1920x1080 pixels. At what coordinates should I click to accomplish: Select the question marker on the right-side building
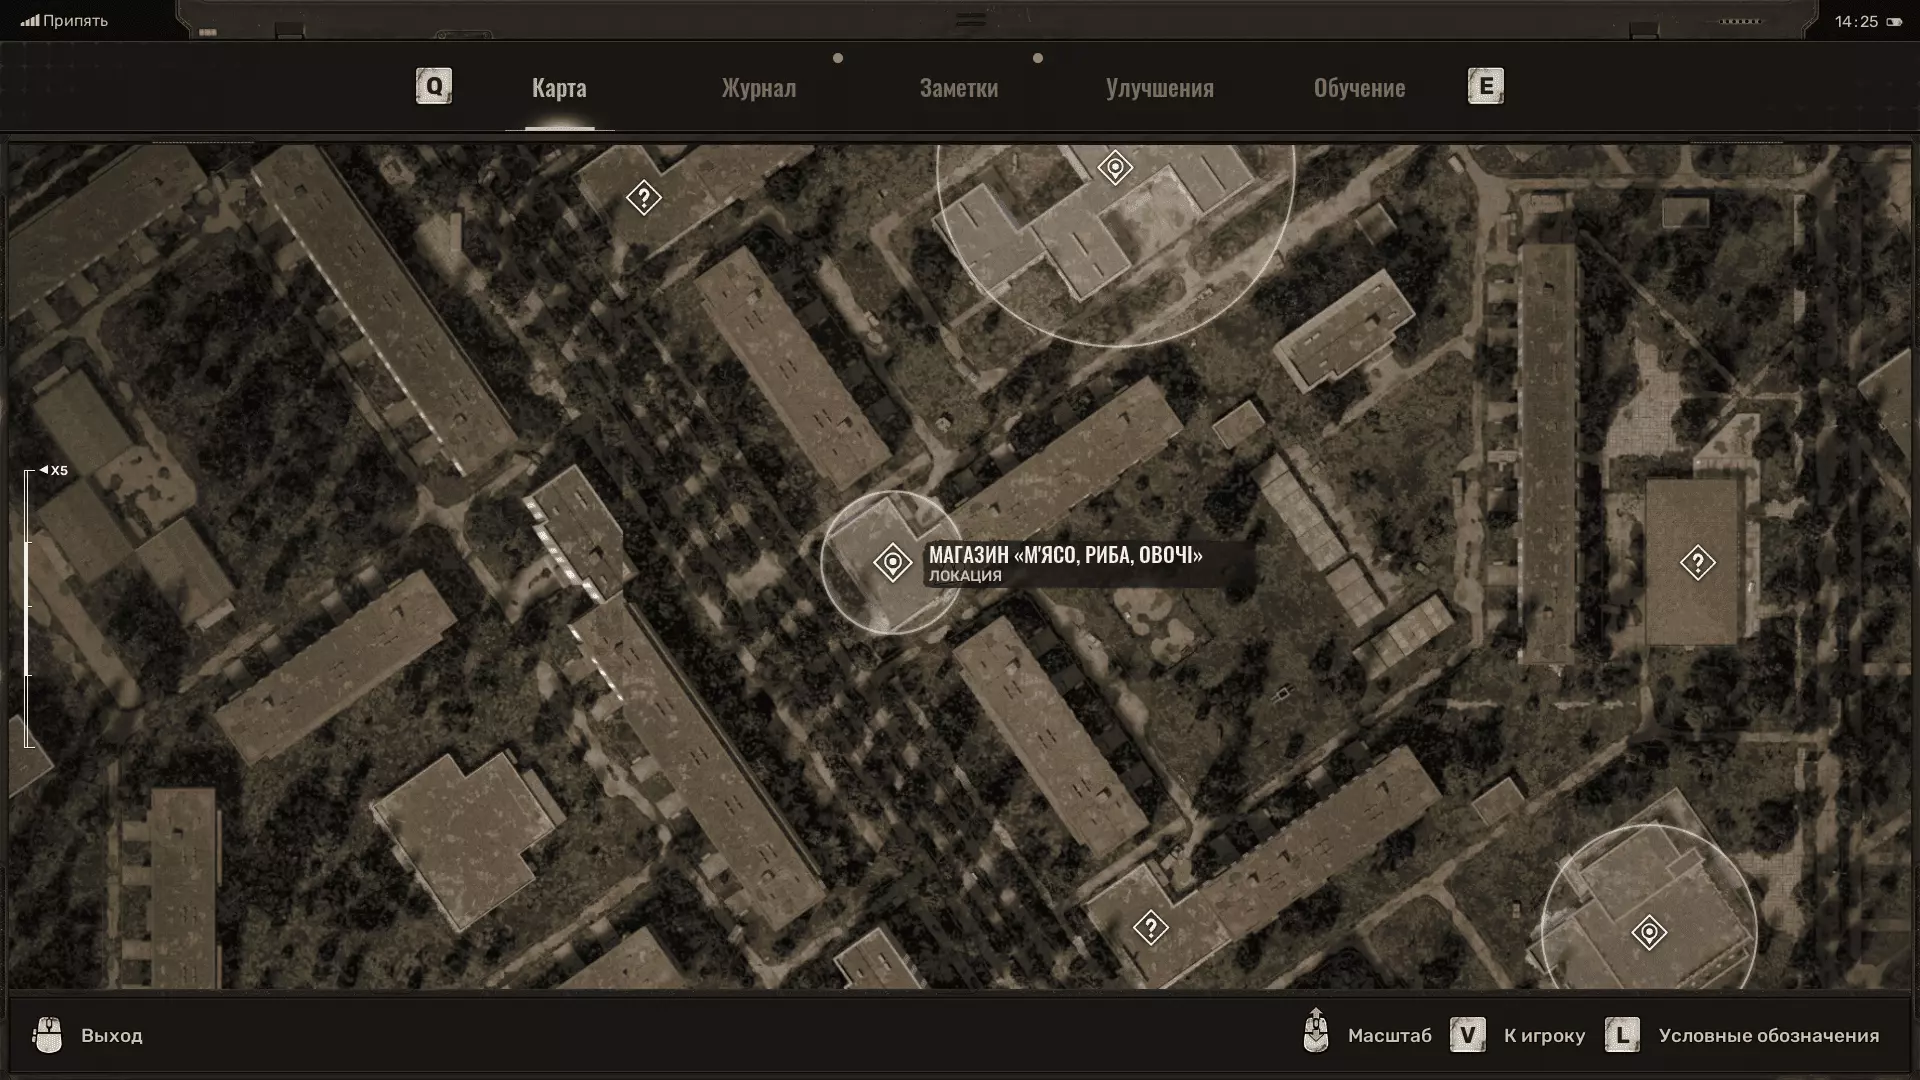coord(1697,563)
